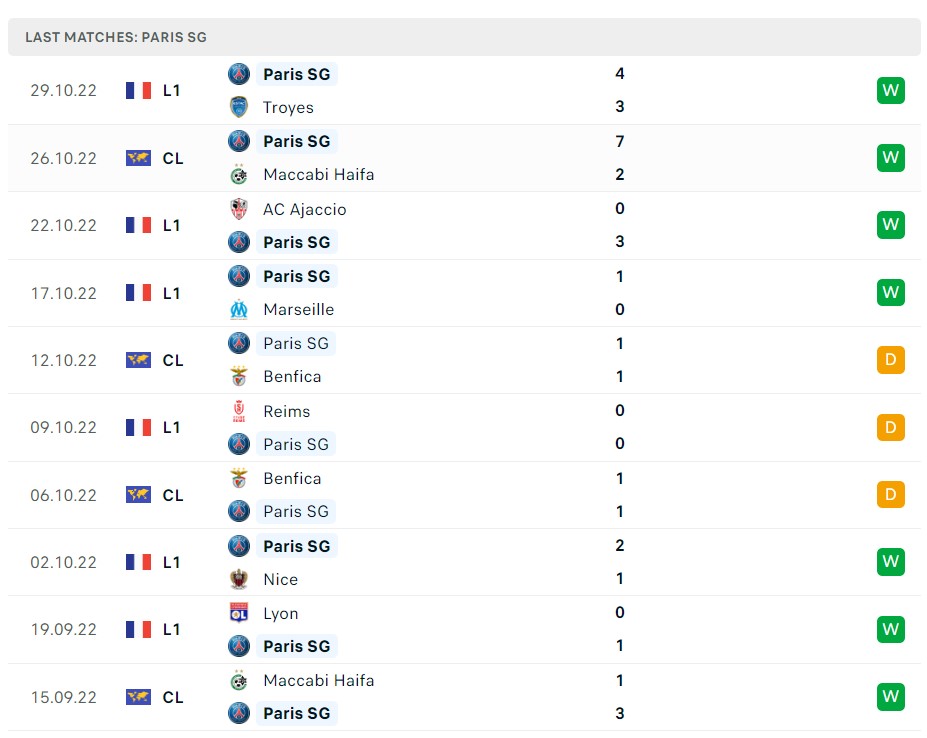The image size is (927, 738).
Task: Select the orange D badge for the Benfica away draw
Action: tap(890, 494)
